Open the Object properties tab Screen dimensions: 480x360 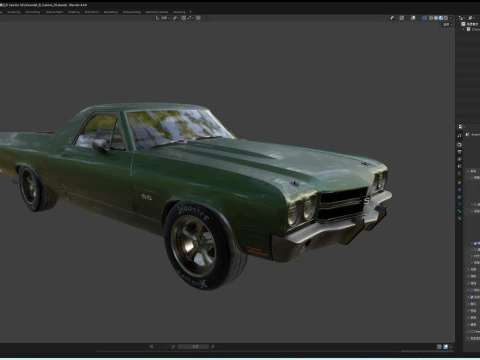tap(459, 183)
